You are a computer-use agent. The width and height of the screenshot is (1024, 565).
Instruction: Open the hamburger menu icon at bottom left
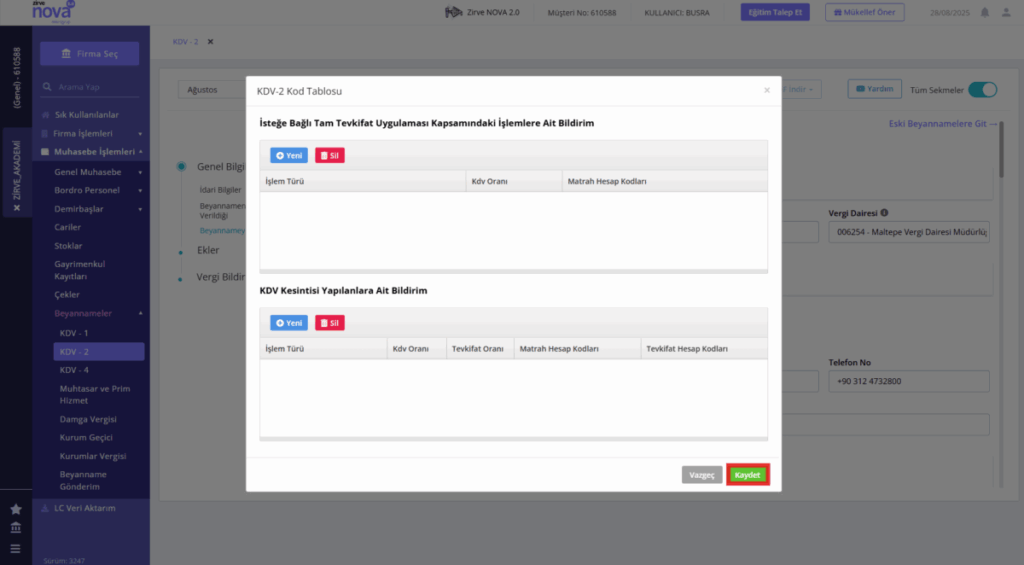pyautogui.click(x=16, y=549)
